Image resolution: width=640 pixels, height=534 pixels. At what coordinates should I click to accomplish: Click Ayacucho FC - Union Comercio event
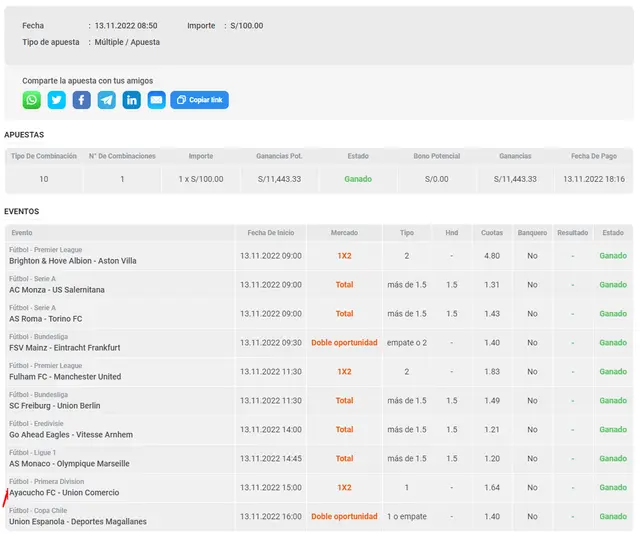[64, 493]
